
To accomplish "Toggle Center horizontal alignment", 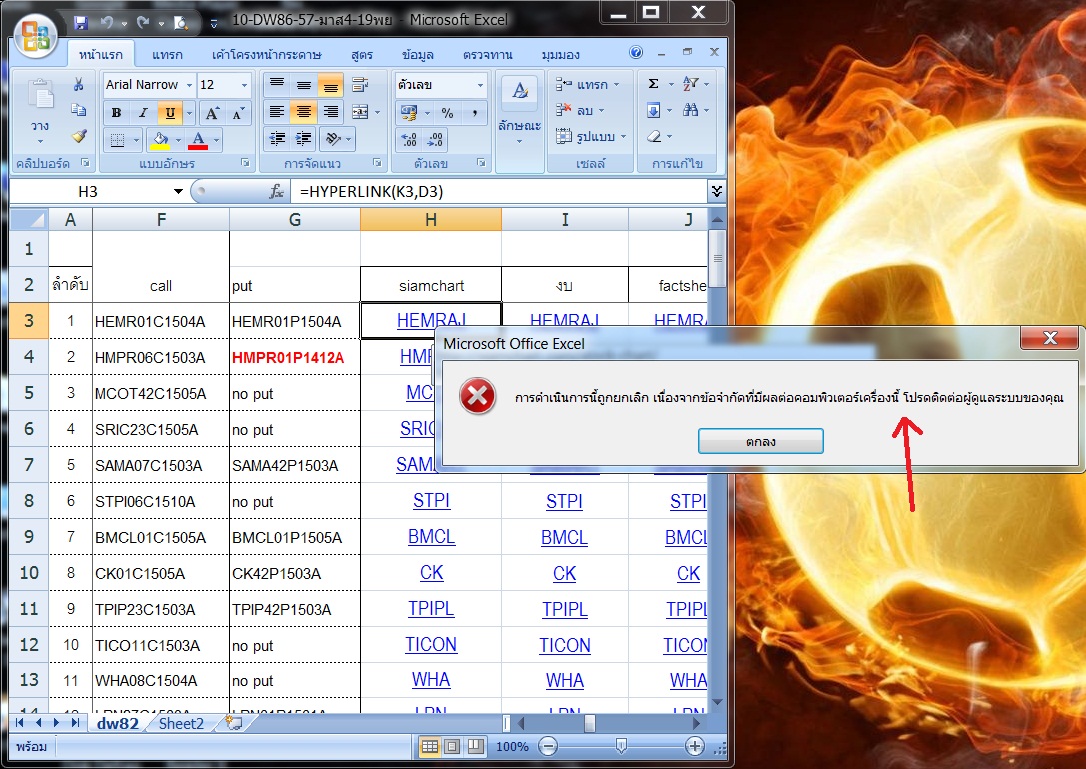I will coord(303,112).
